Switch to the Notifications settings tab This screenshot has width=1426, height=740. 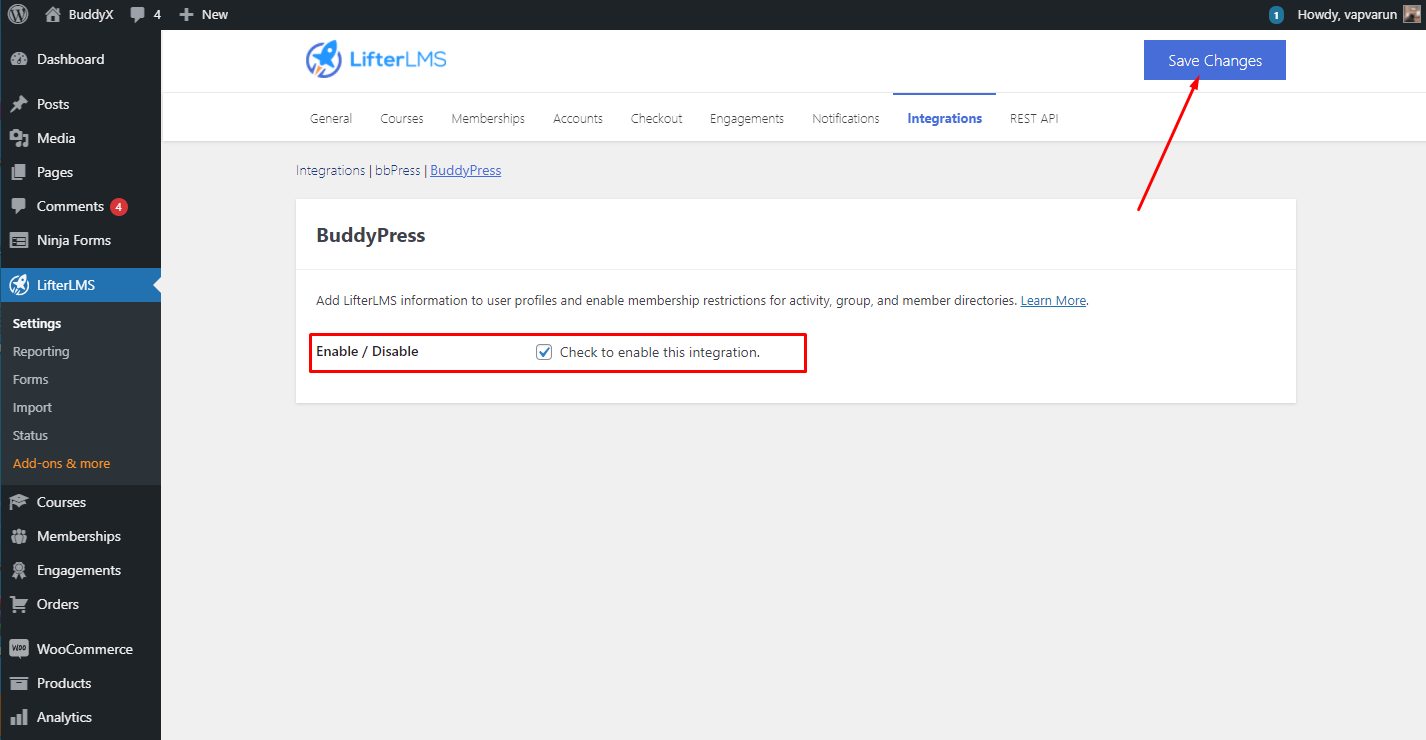point(845,118)
